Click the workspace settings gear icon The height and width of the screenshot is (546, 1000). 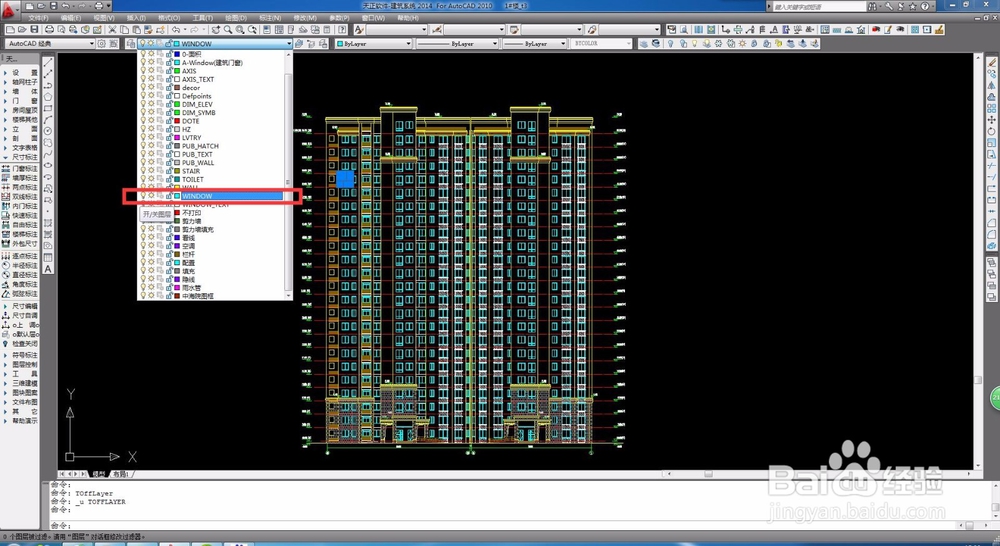101,43
